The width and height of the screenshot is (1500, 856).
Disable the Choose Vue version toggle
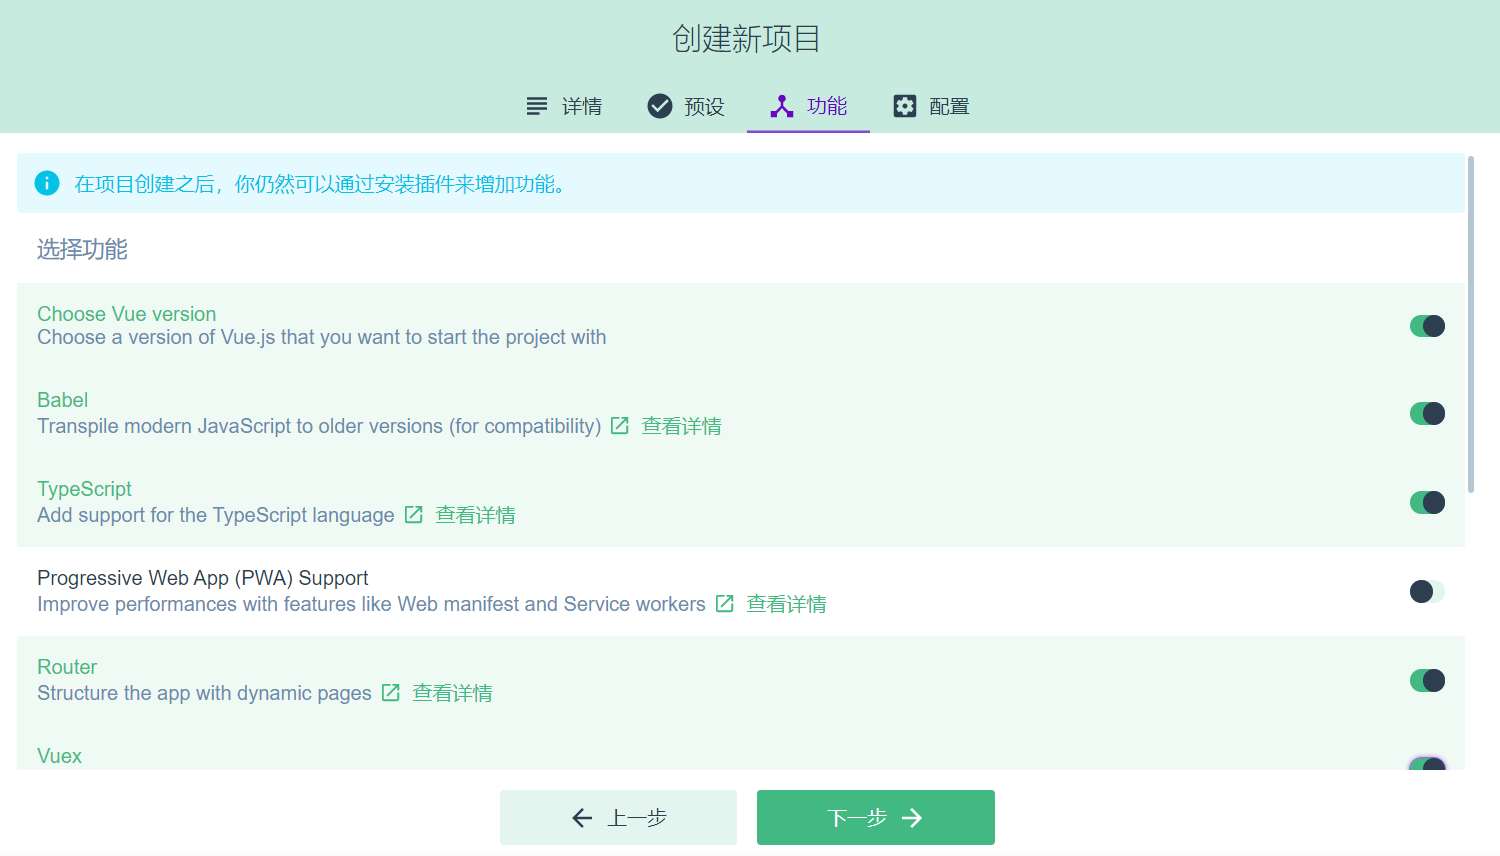[x=1427, y=326]
